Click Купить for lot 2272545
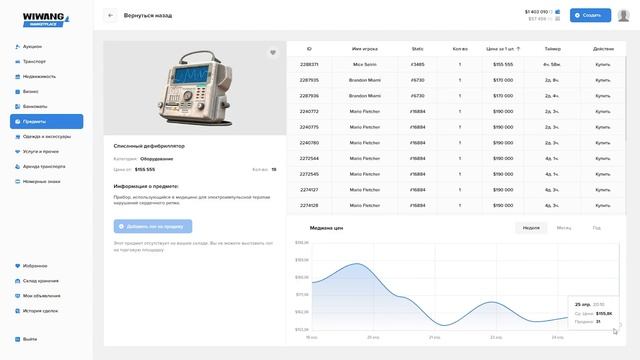The width and height of the screenshot is (640, 360). pyautogui.click(x=602, y=174)
